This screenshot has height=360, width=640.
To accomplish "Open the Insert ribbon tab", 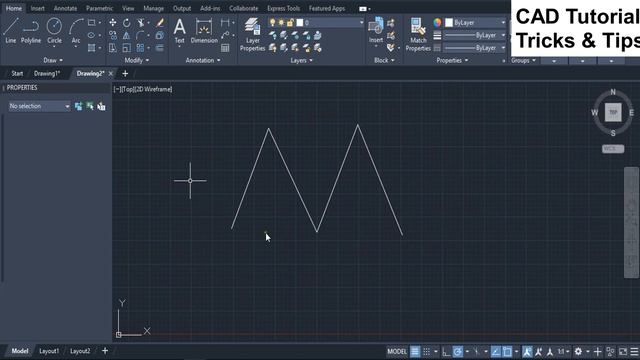I will [x=38, y=8].
